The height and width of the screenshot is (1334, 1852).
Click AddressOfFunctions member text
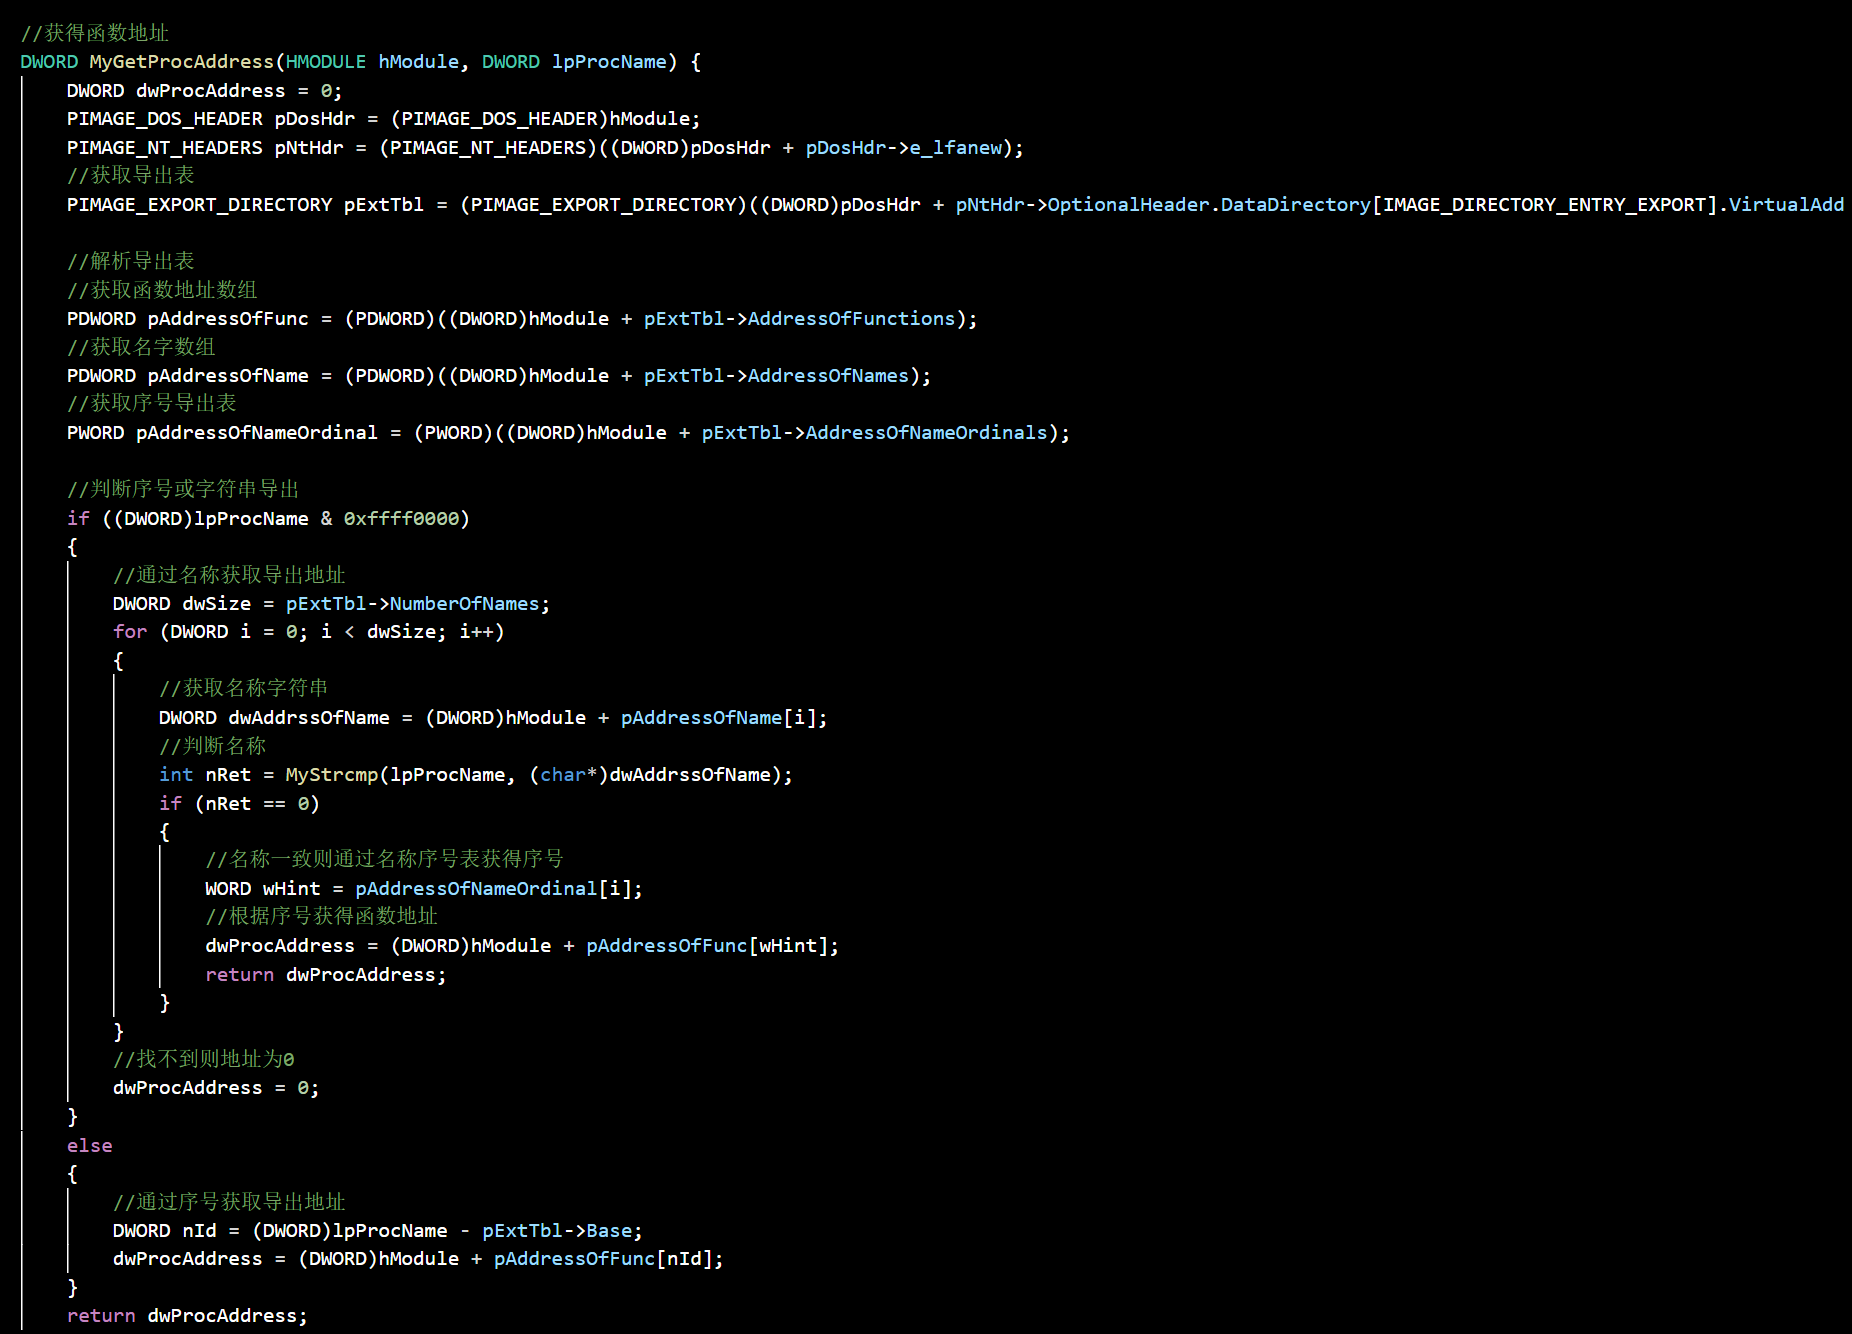(852, 319)
